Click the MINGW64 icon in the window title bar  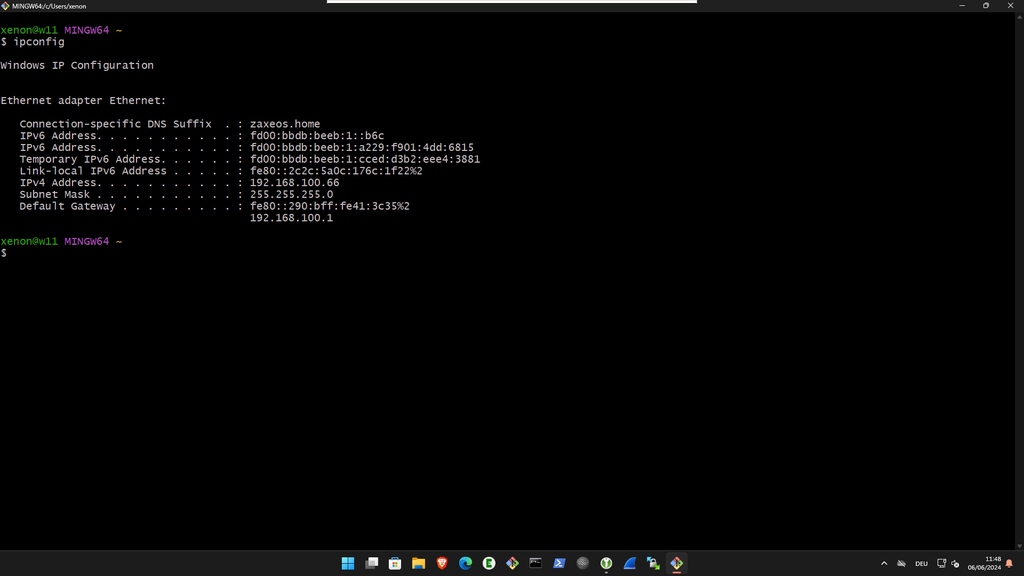tap(6, 6)
